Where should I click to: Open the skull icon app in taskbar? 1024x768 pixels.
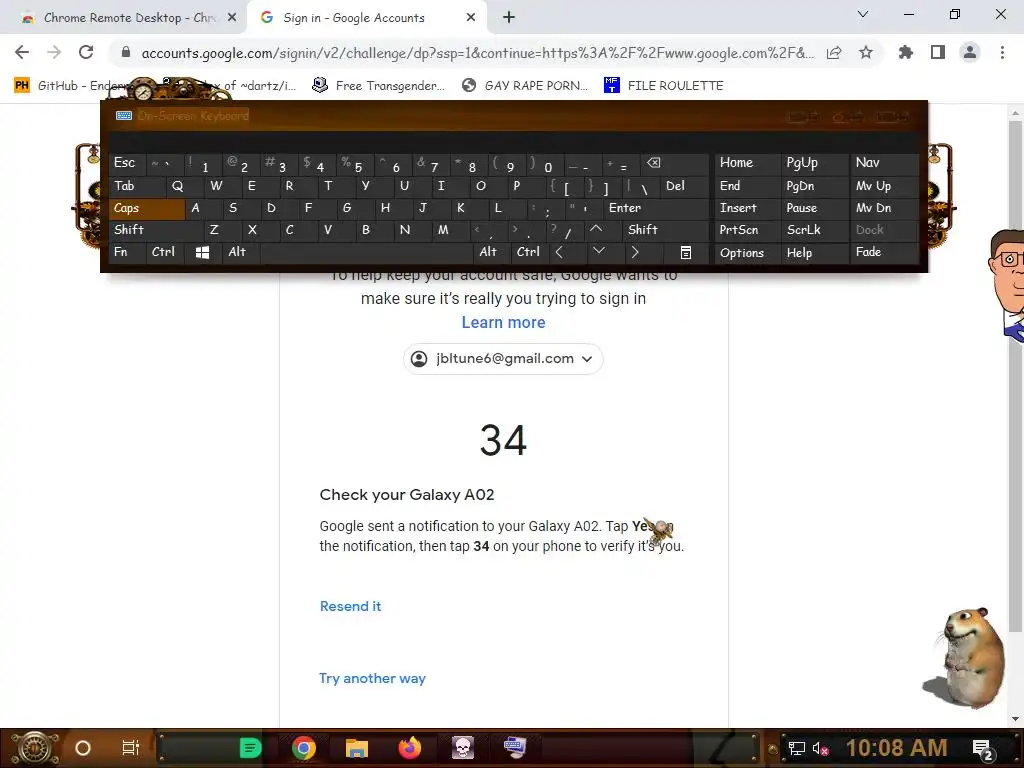click(462, 748)
